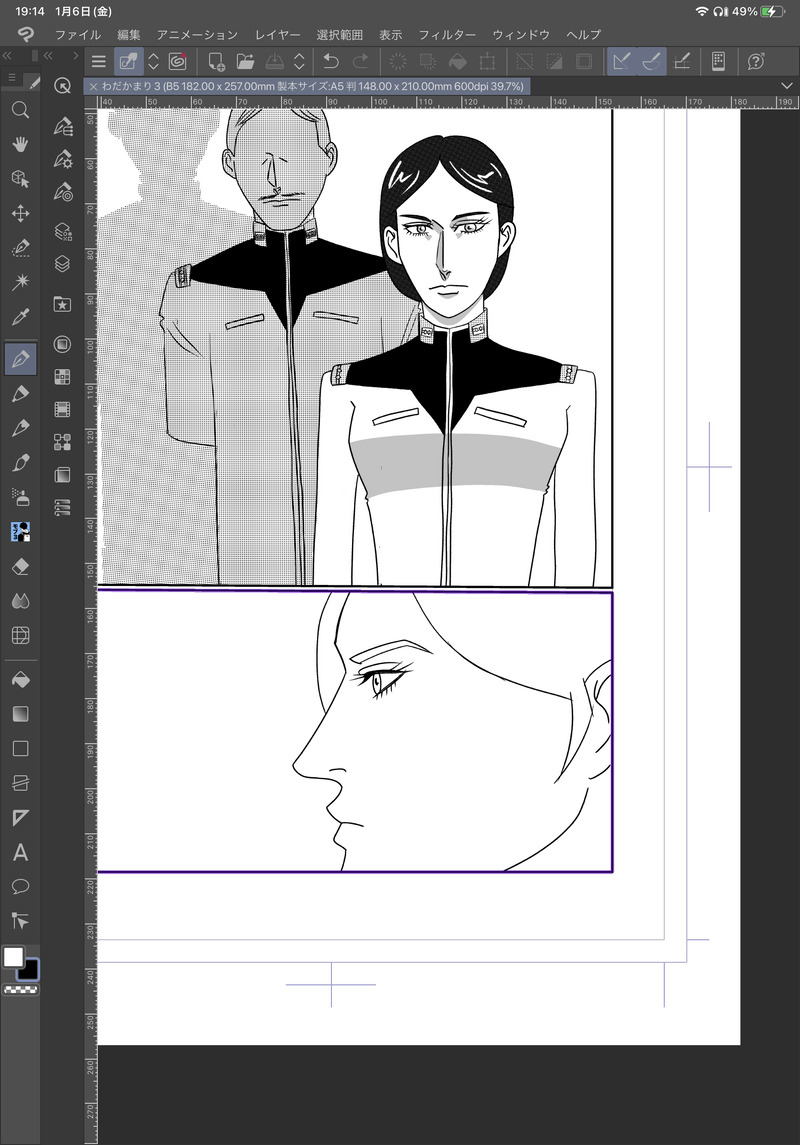The height and width of the screenshot is (1145, 800).
Task: Select the Airbrush spray tool
Action: 20,497
